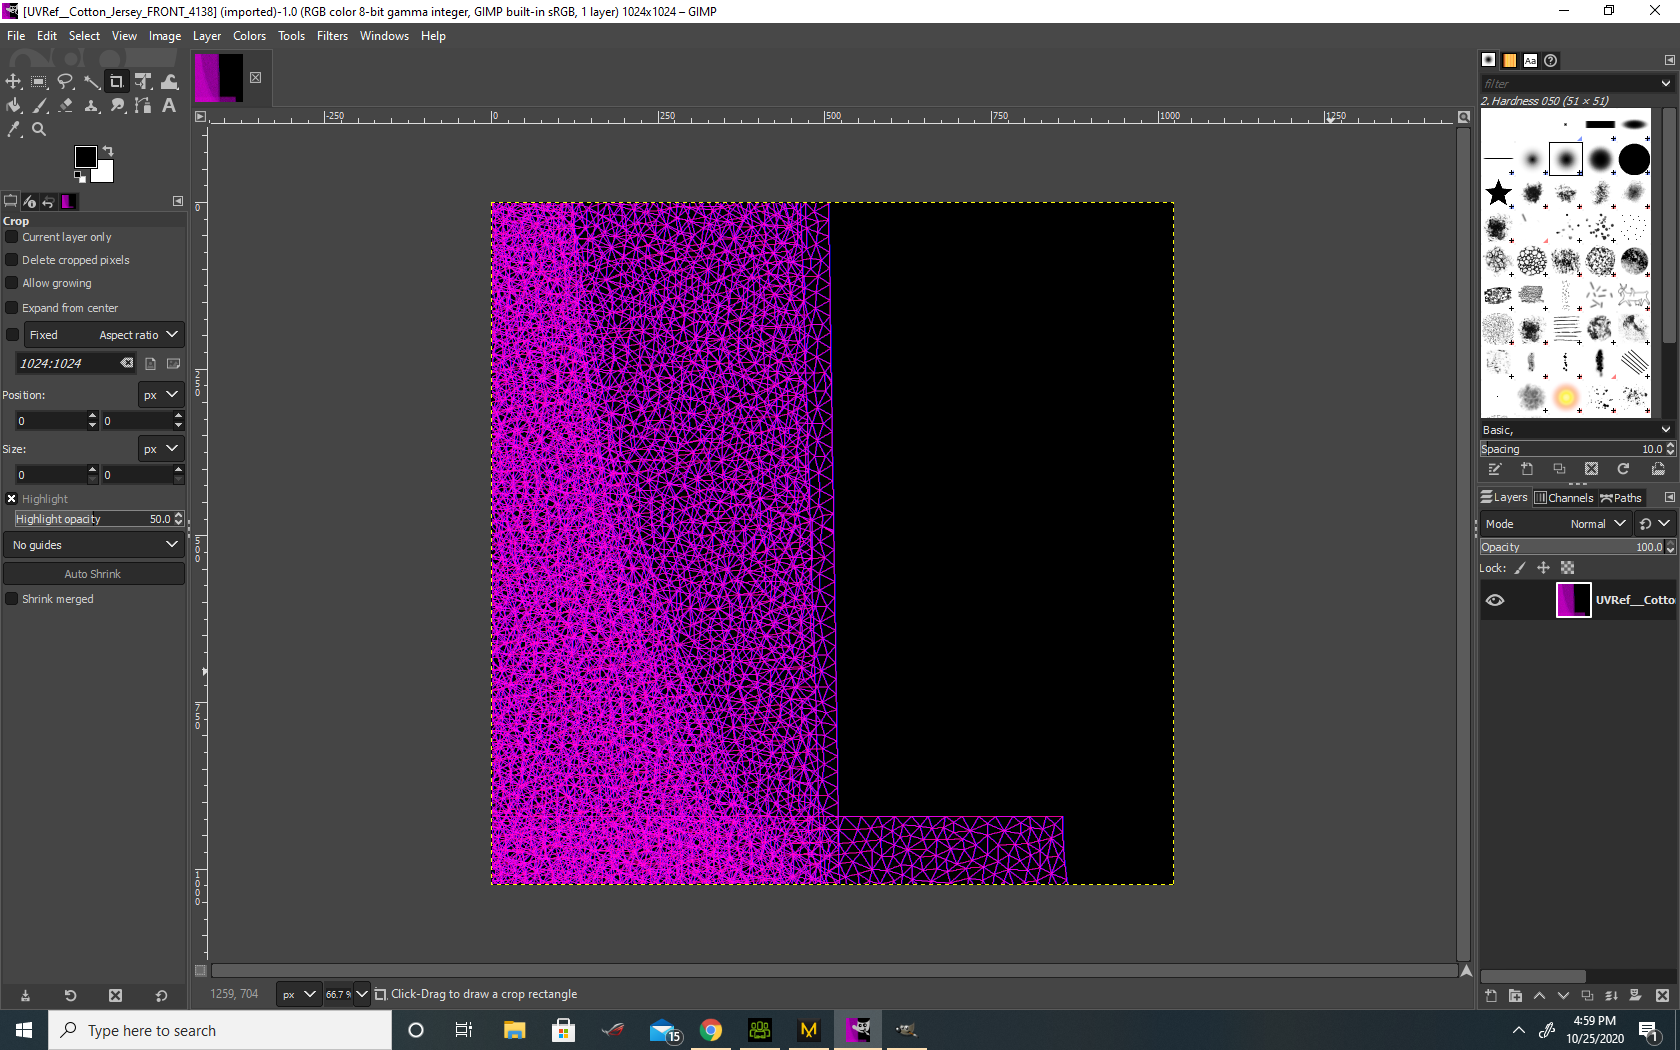The image size is (1680, 1050).
Task: Open layer Mode Normal dropdown
Action: point(1556,524)
